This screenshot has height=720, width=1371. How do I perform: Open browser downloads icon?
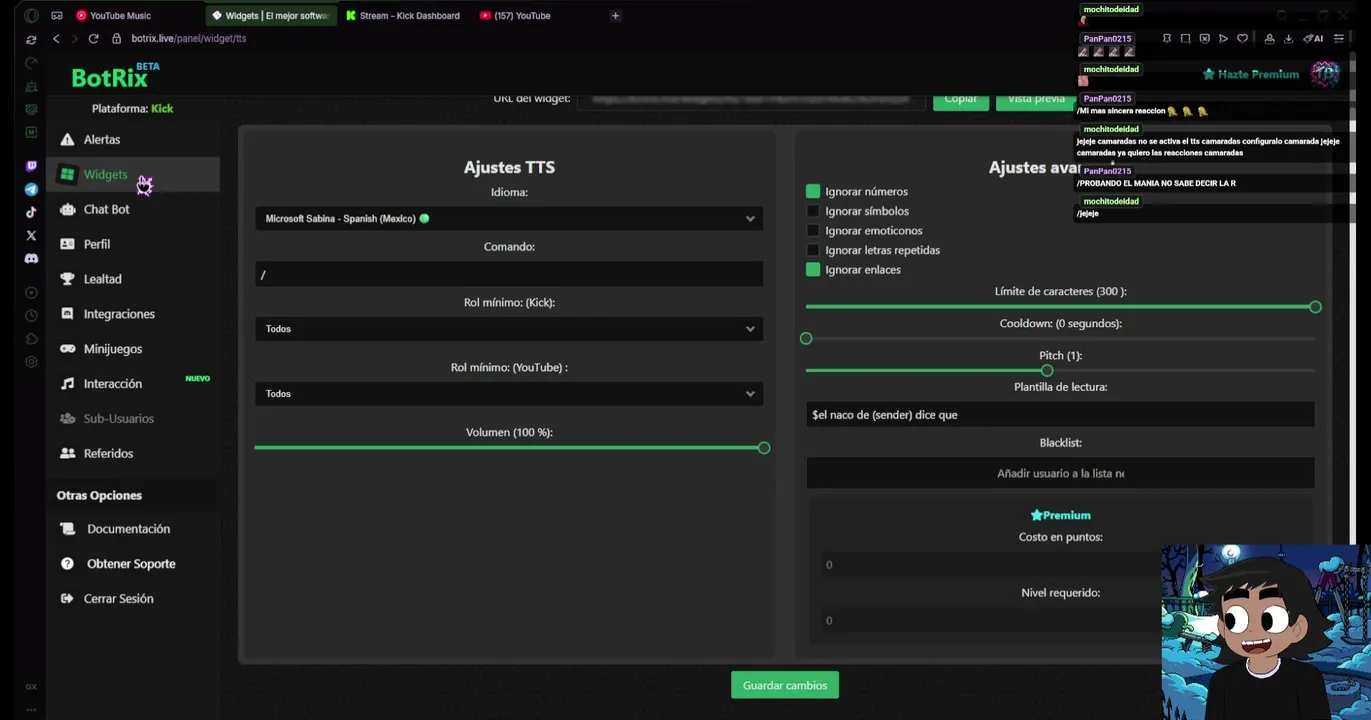[1288, 39]
